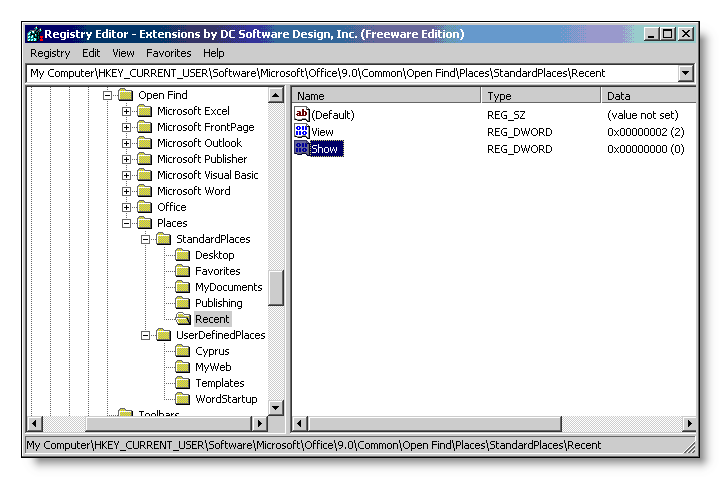721x479 pixels.
Task: Collapse the UserDefinedPlaces key
Action: point(145,336)
